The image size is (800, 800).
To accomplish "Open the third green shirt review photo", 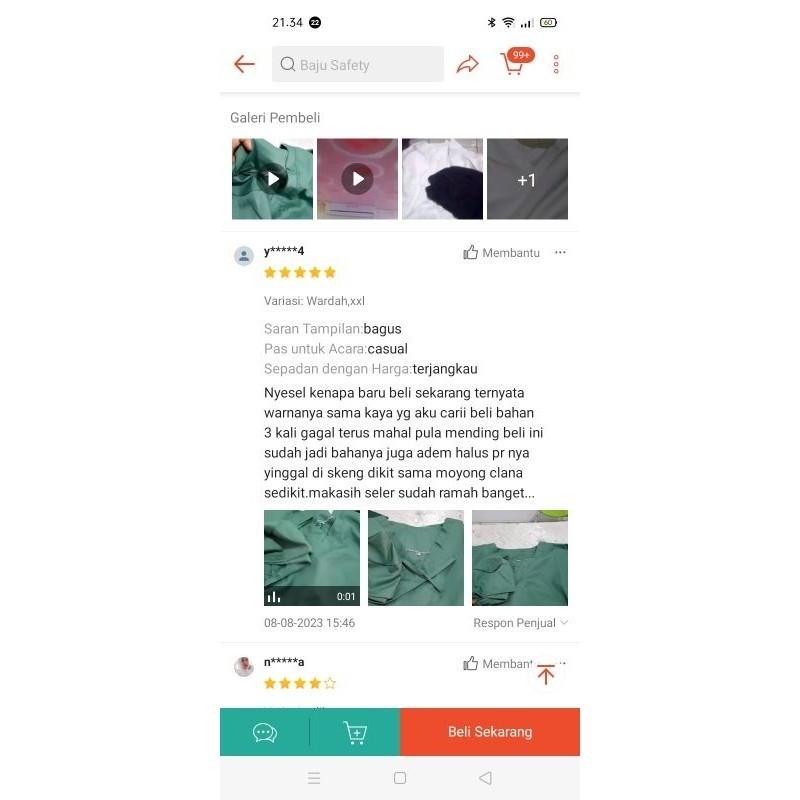I will coord(520,558).
